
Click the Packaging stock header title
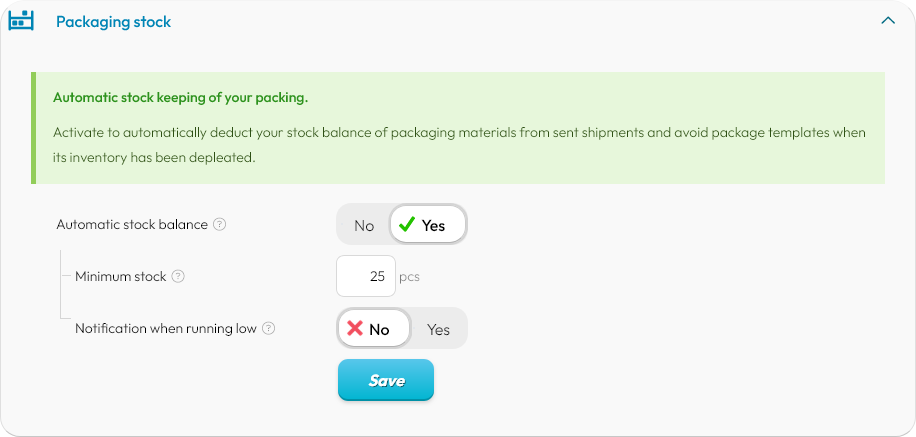(113, 22)
